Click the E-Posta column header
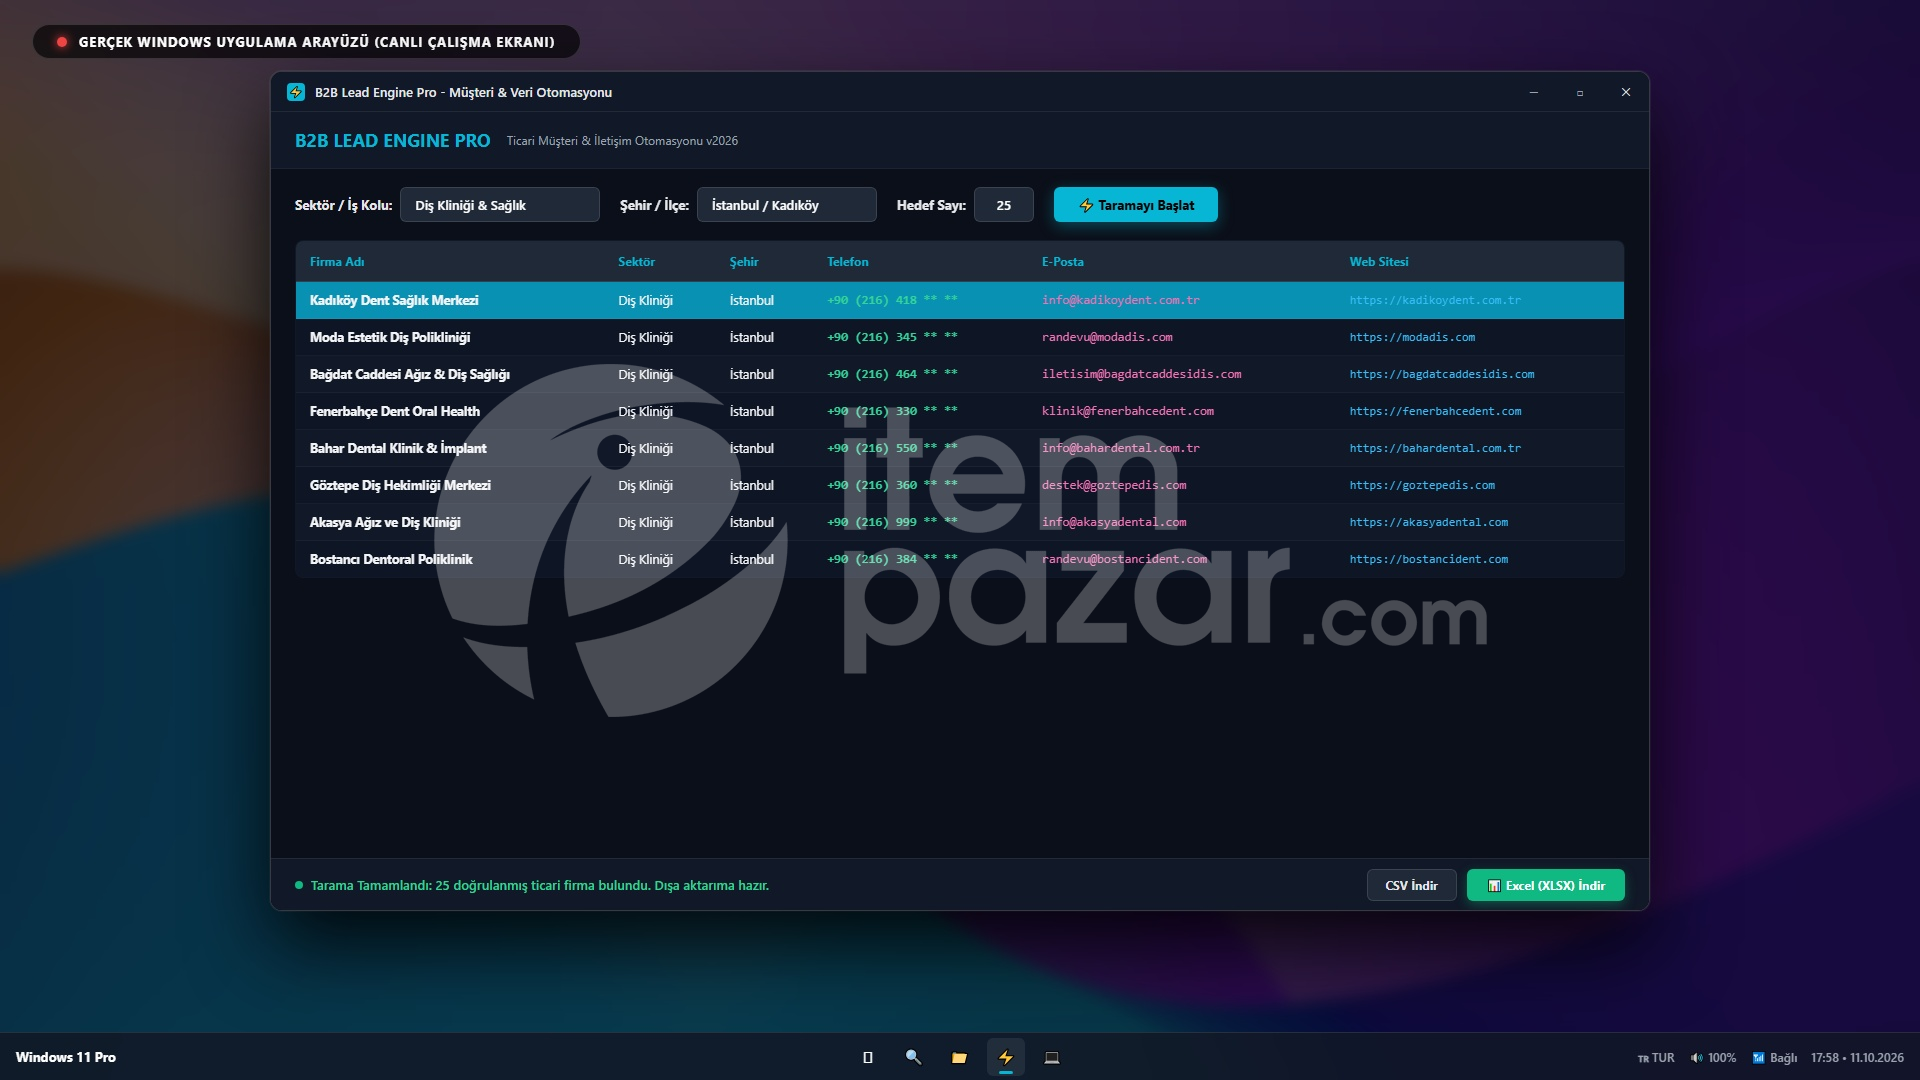The width and height of the screenshot is (1920, 1080). 1062,262
